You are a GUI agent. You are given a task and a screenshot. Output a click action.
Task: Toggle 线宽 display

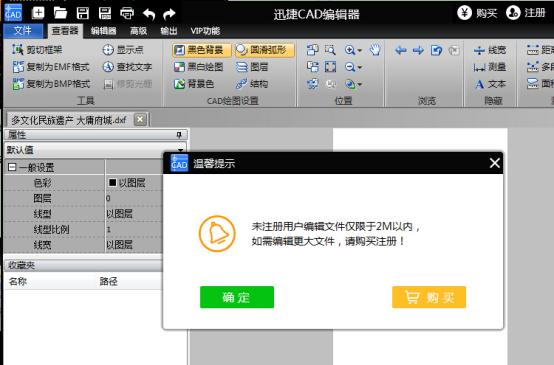click(x=490, y=50)
